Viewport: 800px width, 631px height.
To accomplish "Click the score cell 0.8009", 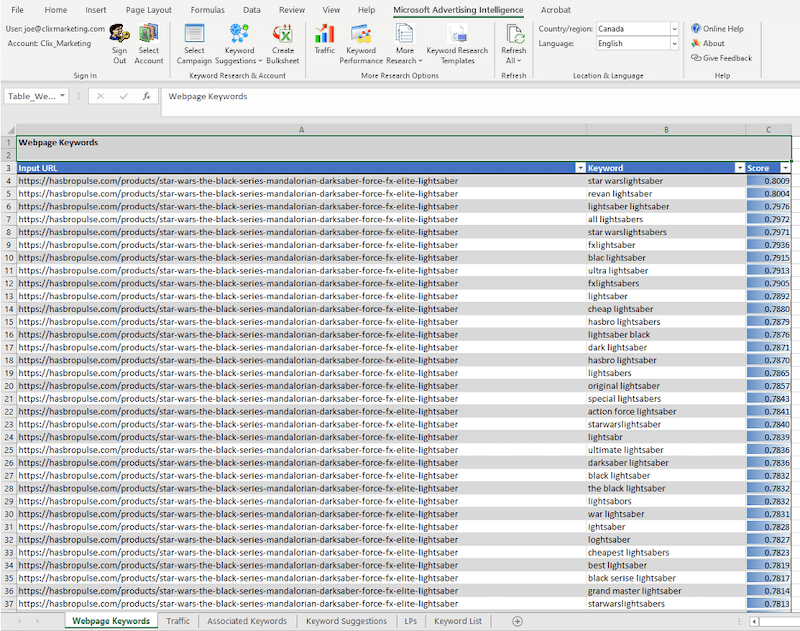I will 768,181.
